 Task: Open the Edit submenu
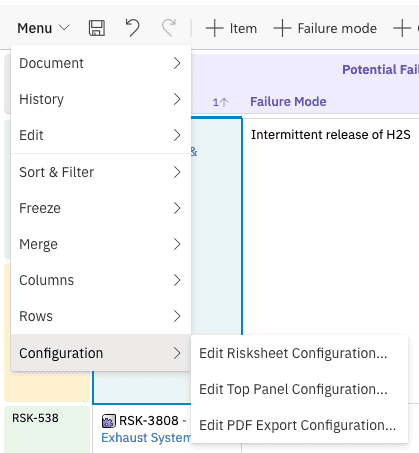click(x=101, y=135)
